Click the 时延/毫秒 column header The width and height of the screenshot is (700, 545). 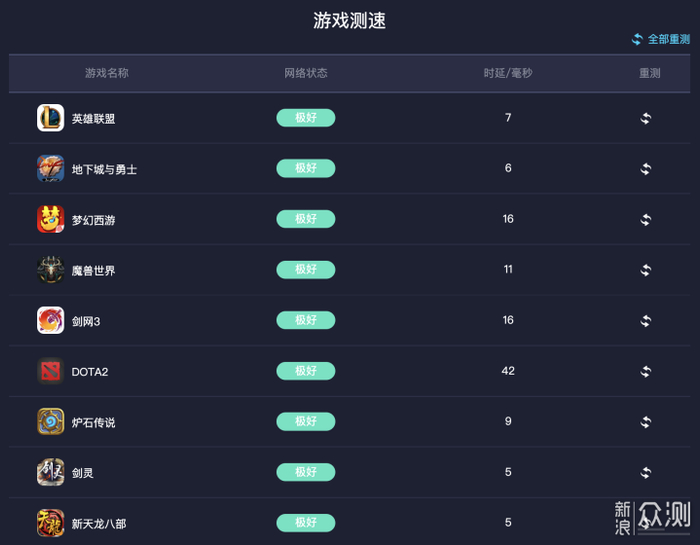(x=508, y=73)
